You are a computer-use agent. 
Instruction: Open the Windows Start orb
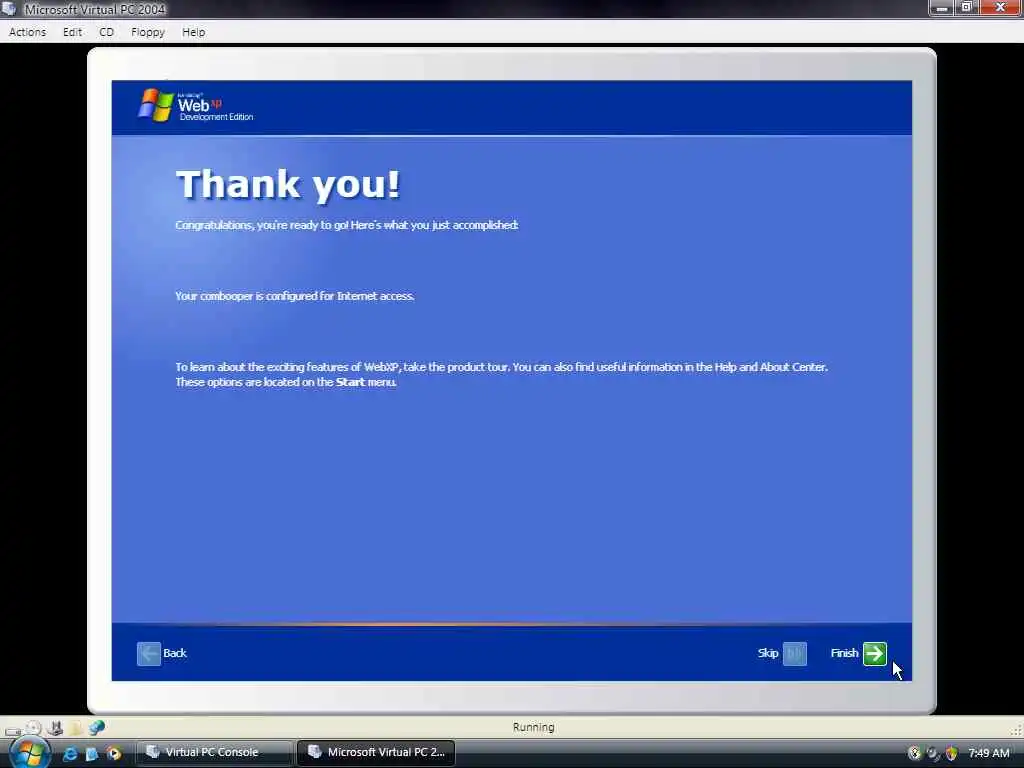tap(29, 753)
